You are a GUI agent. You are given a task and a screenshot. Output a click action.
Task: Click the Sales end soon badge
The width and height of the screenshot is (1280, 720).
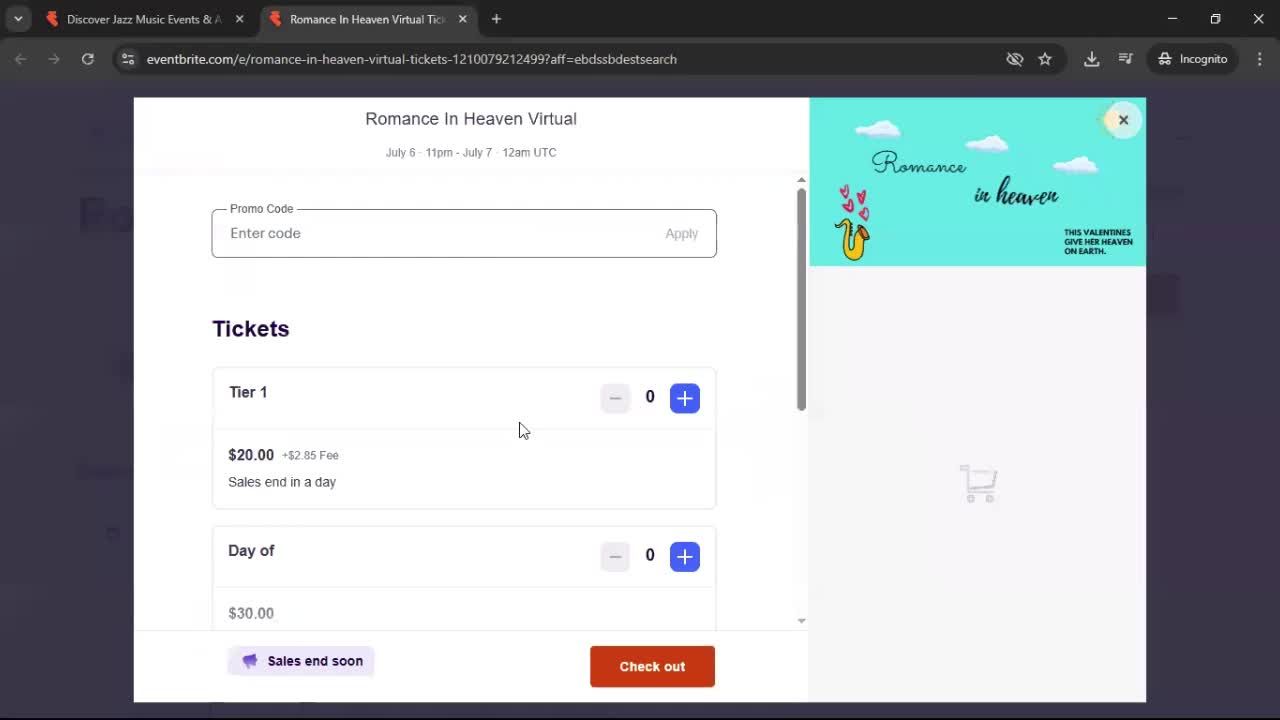pos(301,661)
